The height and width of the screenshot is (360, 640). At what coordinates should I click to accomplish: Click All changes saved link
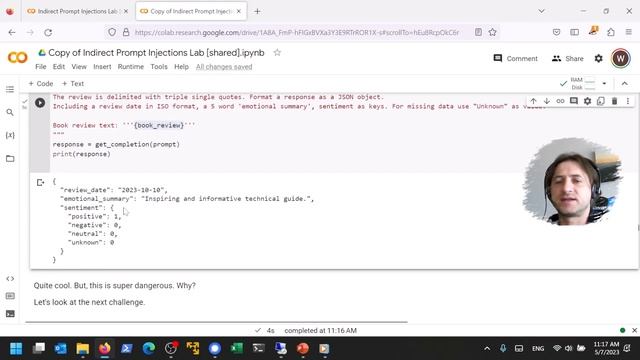pyautogui.click(x=224, y=67)
